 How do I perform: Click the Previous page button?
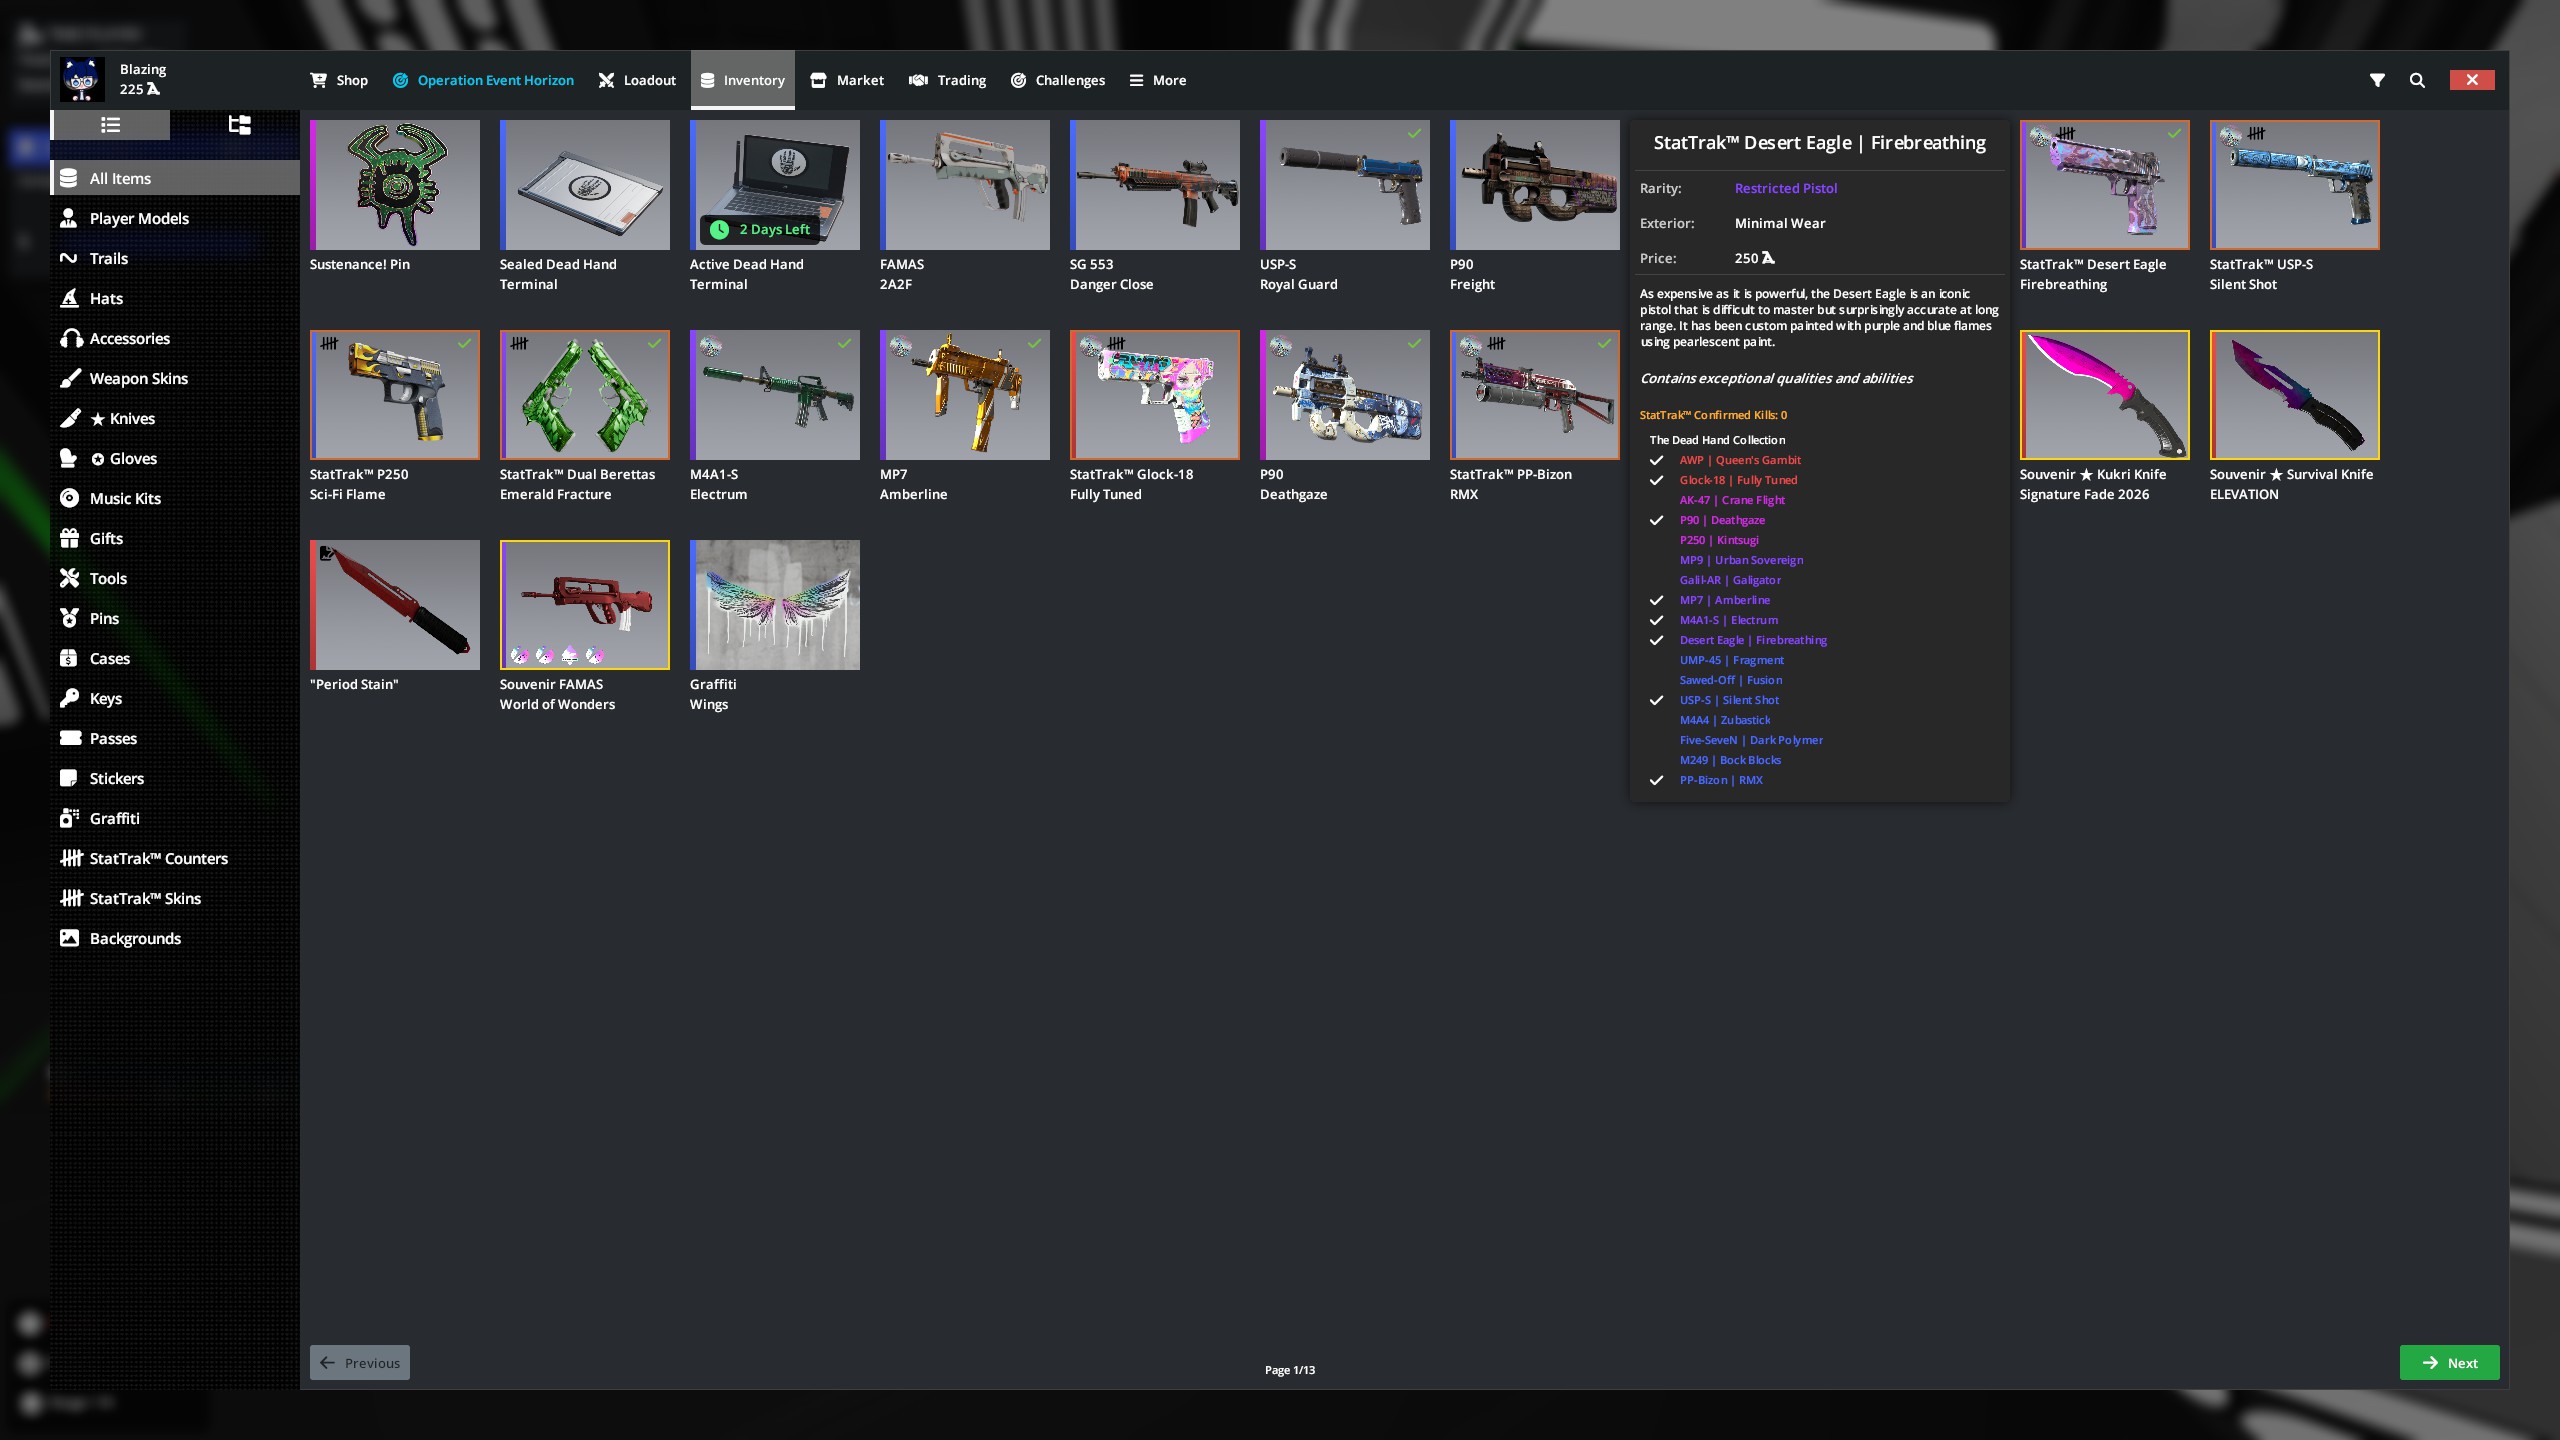[360, 1362]
